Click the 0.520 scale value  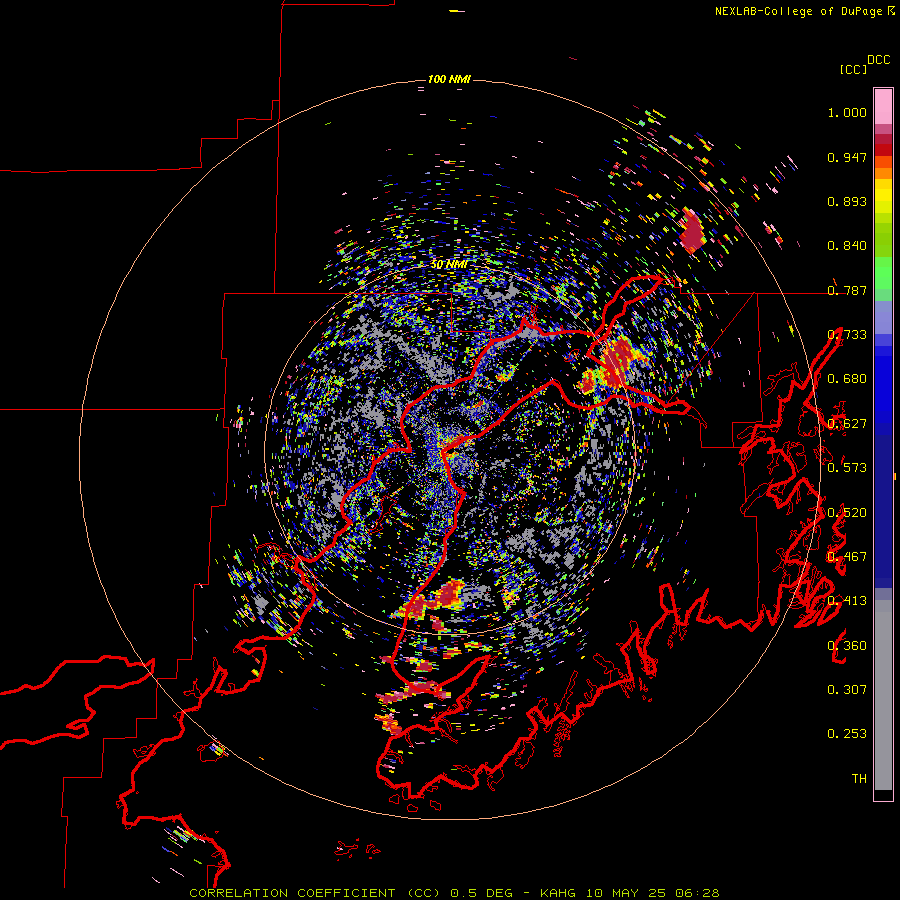click(847, 513)
